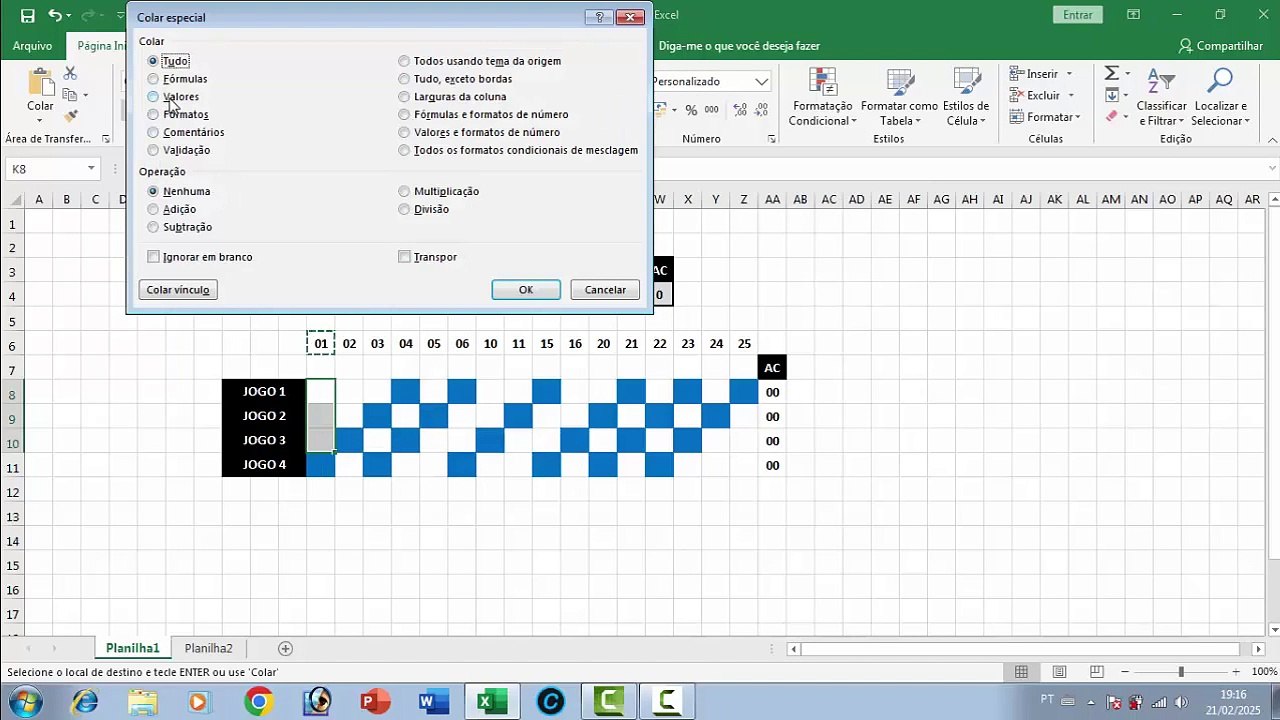Select the Valores radio button
1280x720 pixels.
[153, 97]
